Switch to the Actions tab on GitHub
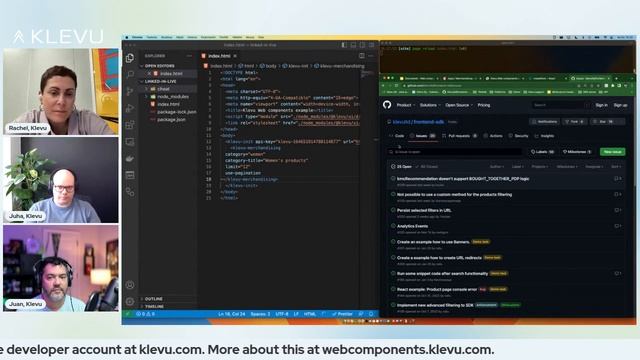Screen dimensions: 640x360 (493, 136)
